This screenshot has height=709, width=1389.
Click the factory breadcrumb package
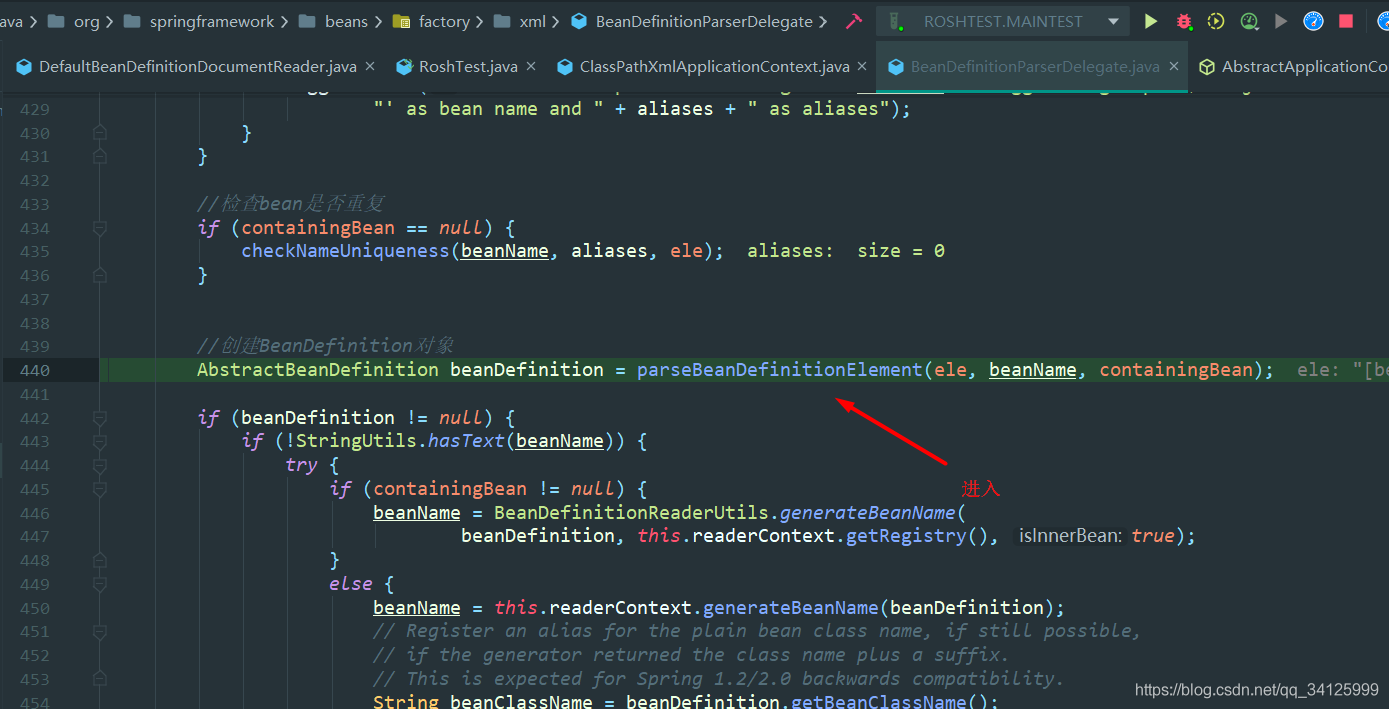point(431,21)
